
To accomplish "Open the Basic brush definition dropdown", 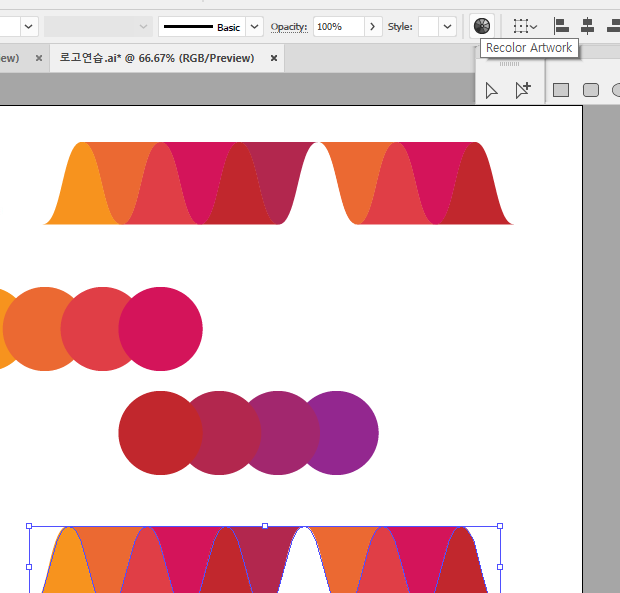I will [254, 26].
